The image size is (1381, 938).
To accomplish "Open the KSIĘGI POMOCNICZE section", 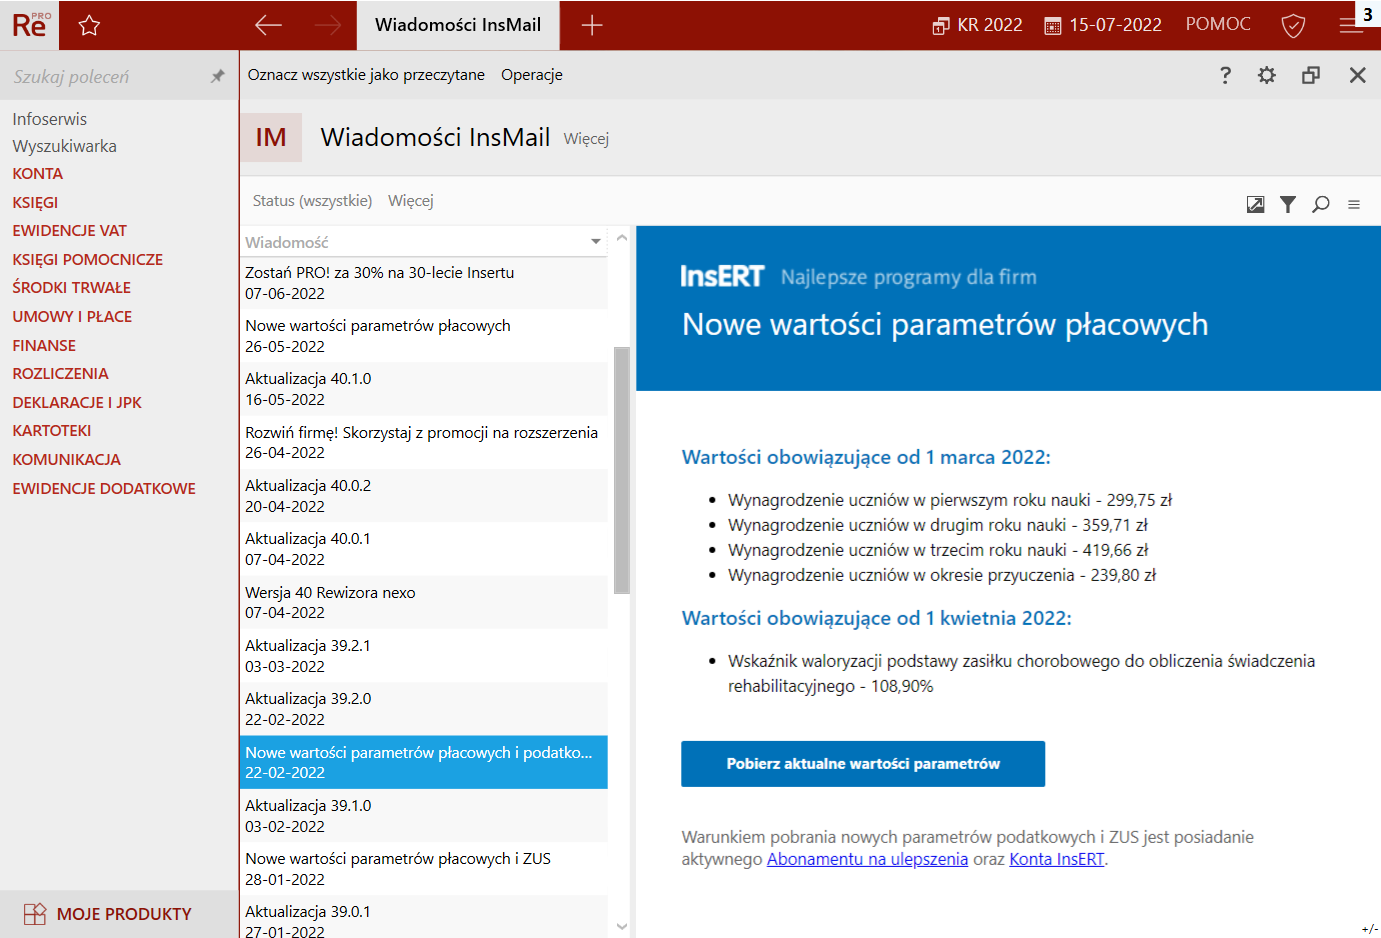I will (88, 260).
